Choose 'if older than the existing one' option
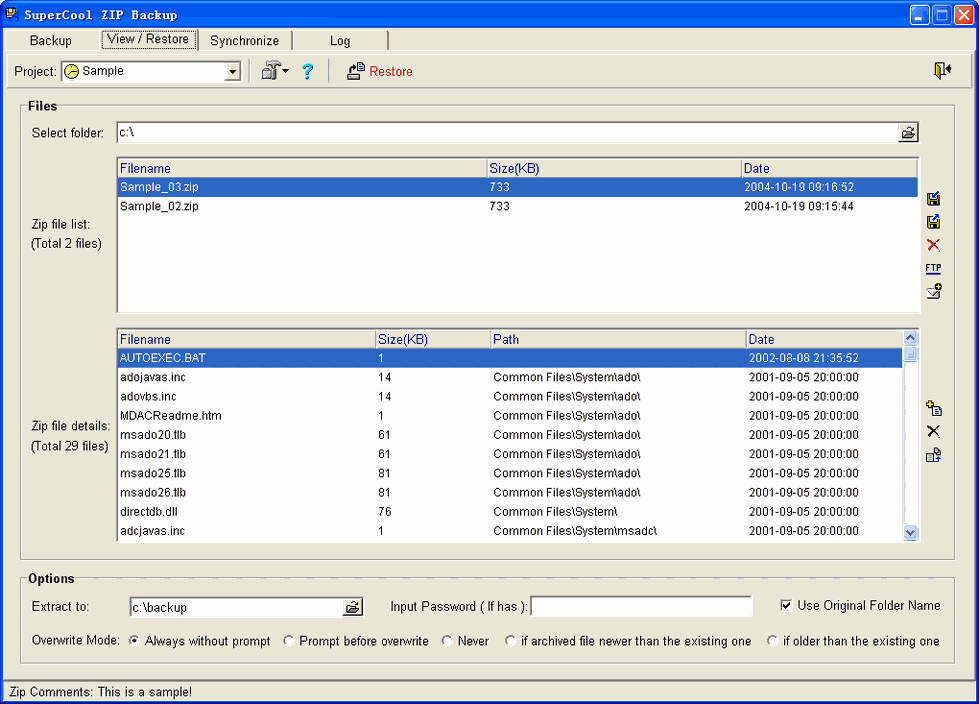 772,641
